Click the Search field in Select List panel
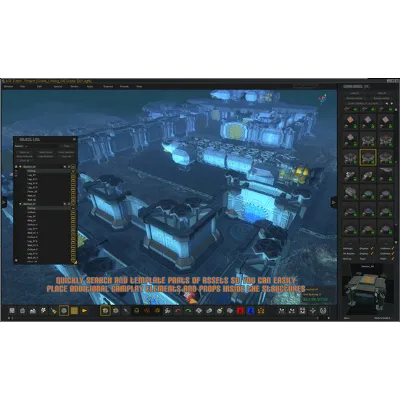400x400 pixels. click(x=42, y=146)
